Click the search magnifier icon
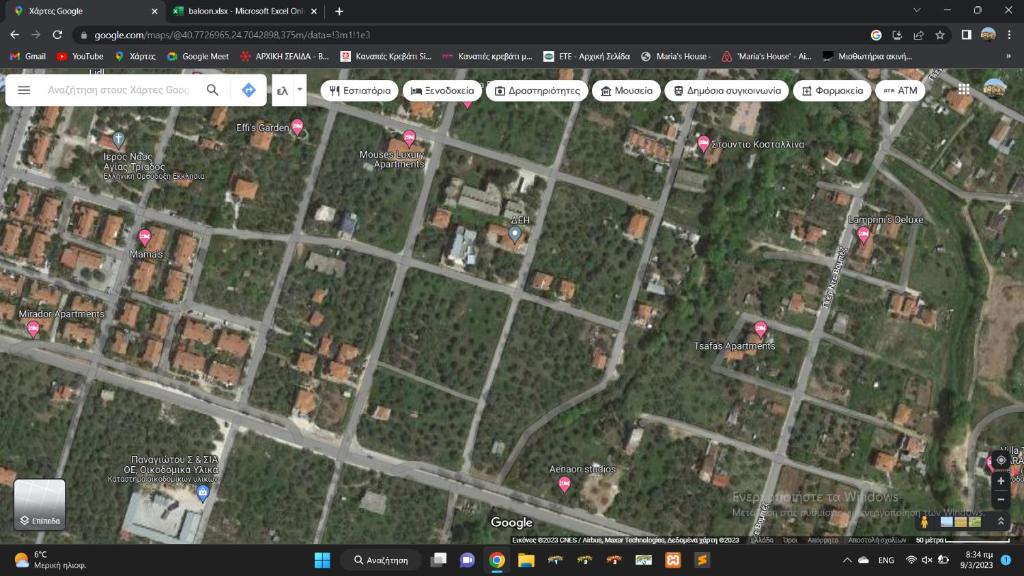The height and width of the screenshot is (576, 1024). [x=212, y=90]
